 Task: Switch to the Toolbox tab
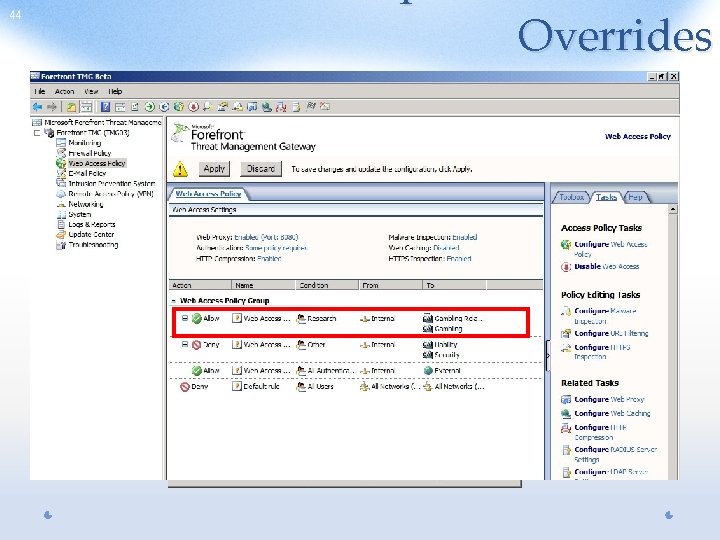(571, 197)
